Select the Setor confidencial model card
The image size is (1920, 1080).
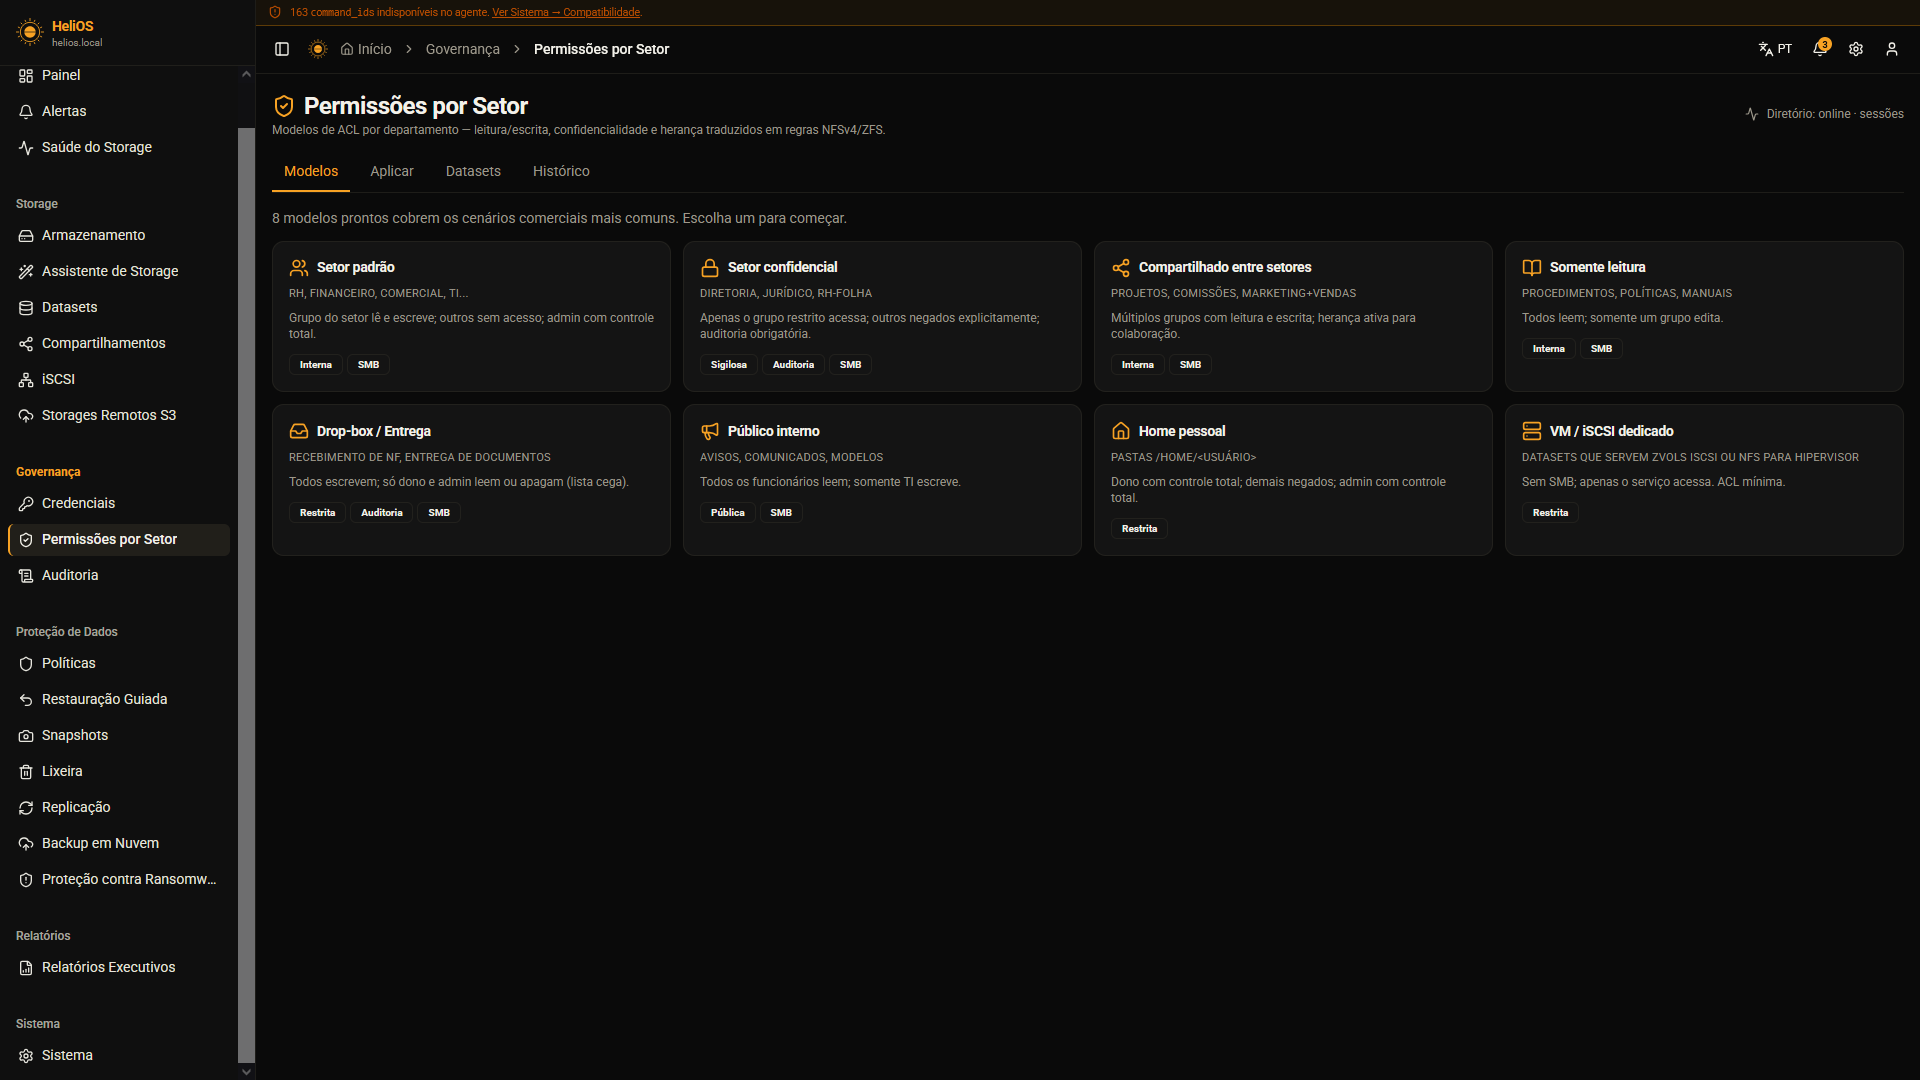(x=882, y=316)
